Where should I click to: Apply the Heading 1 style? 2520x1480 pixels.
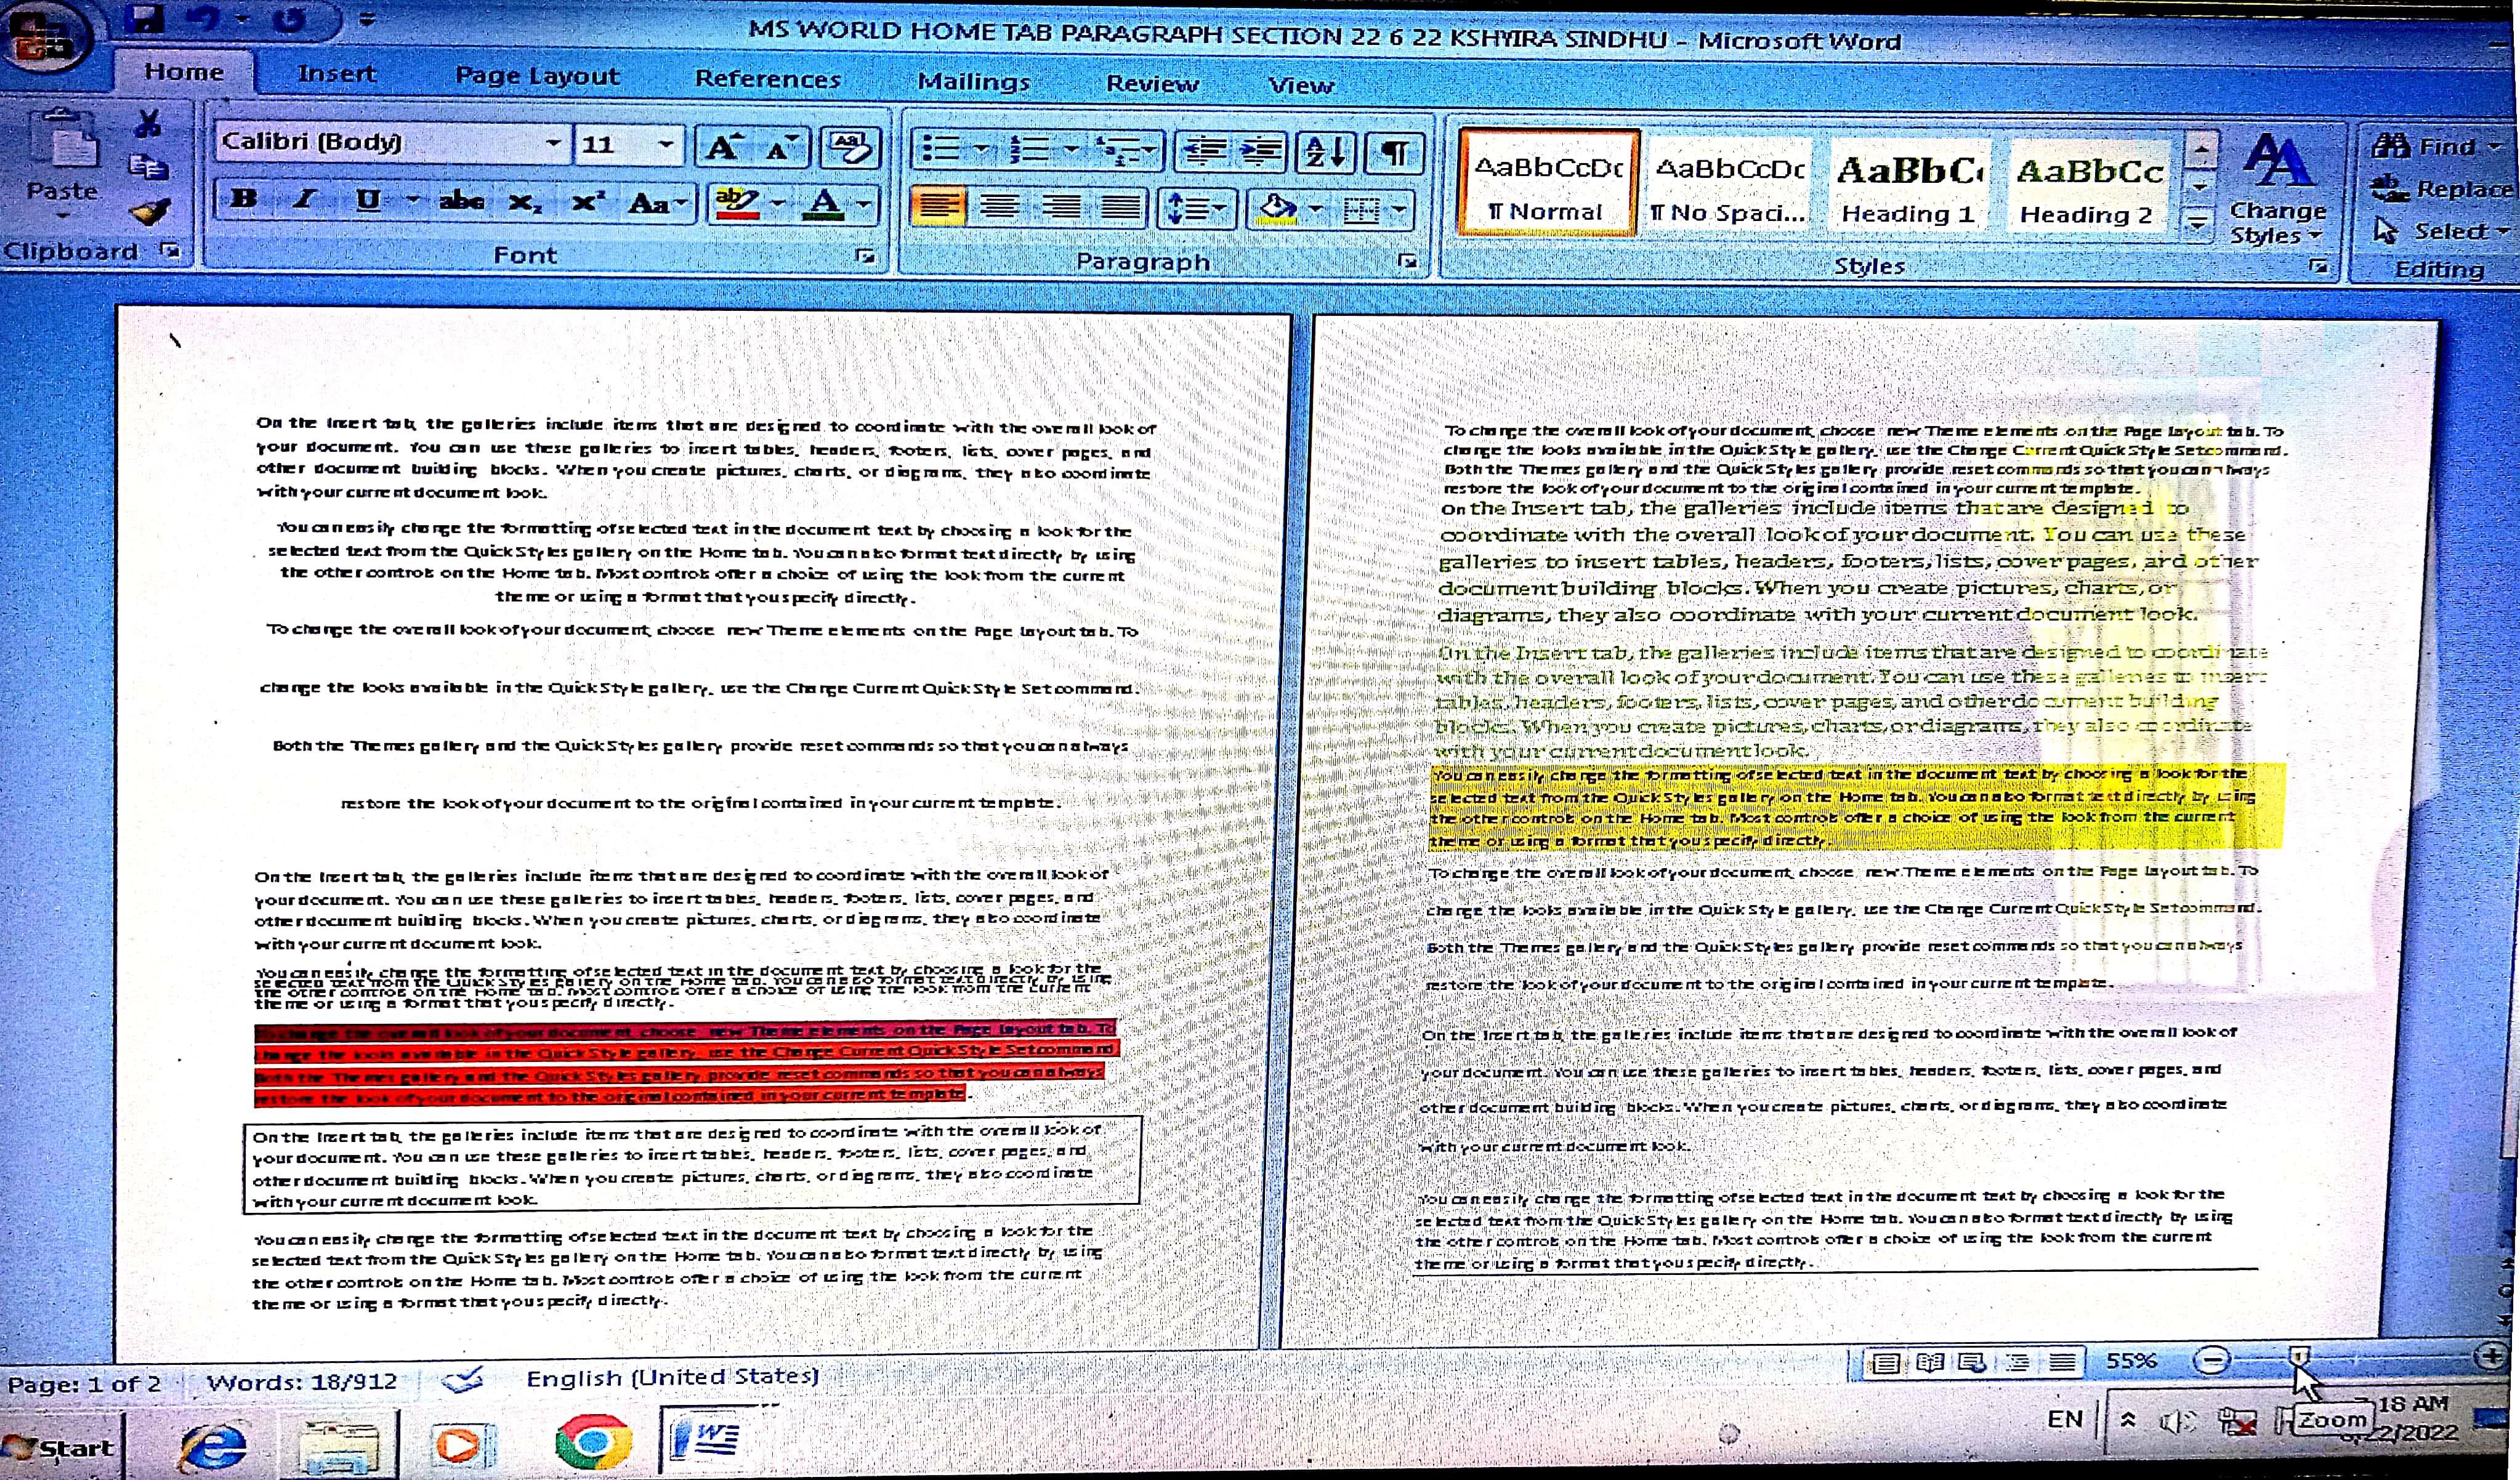tap(1908, 187)
